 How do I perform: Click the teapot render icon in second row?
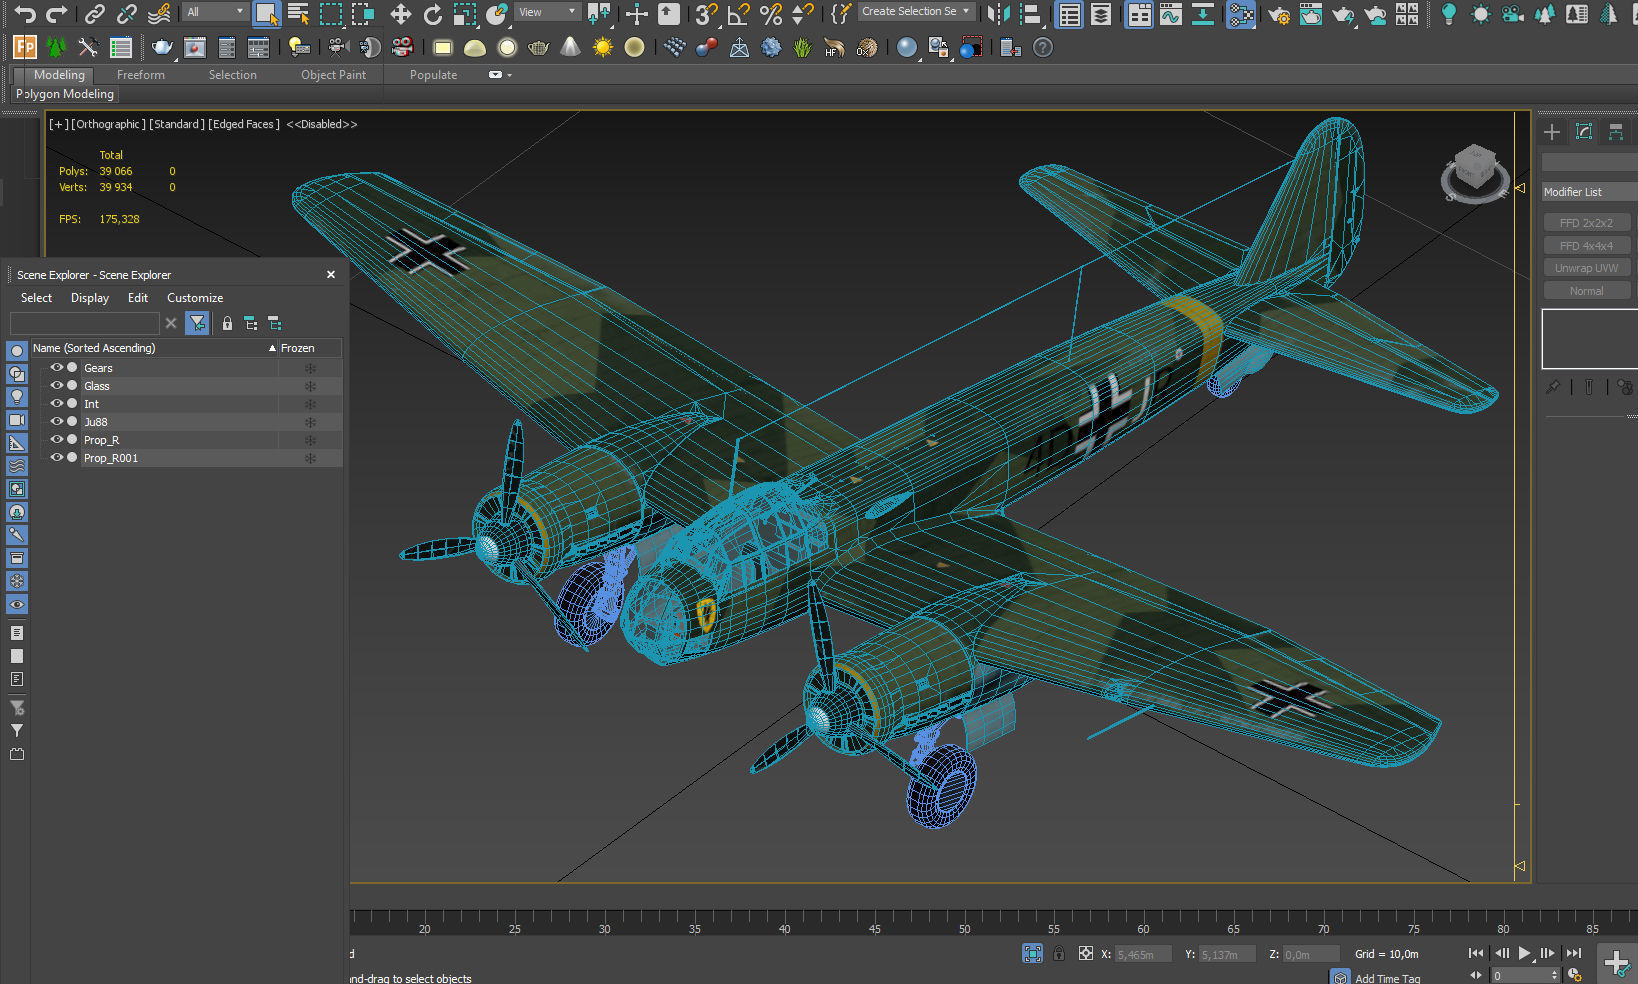(x=162, y=47)
